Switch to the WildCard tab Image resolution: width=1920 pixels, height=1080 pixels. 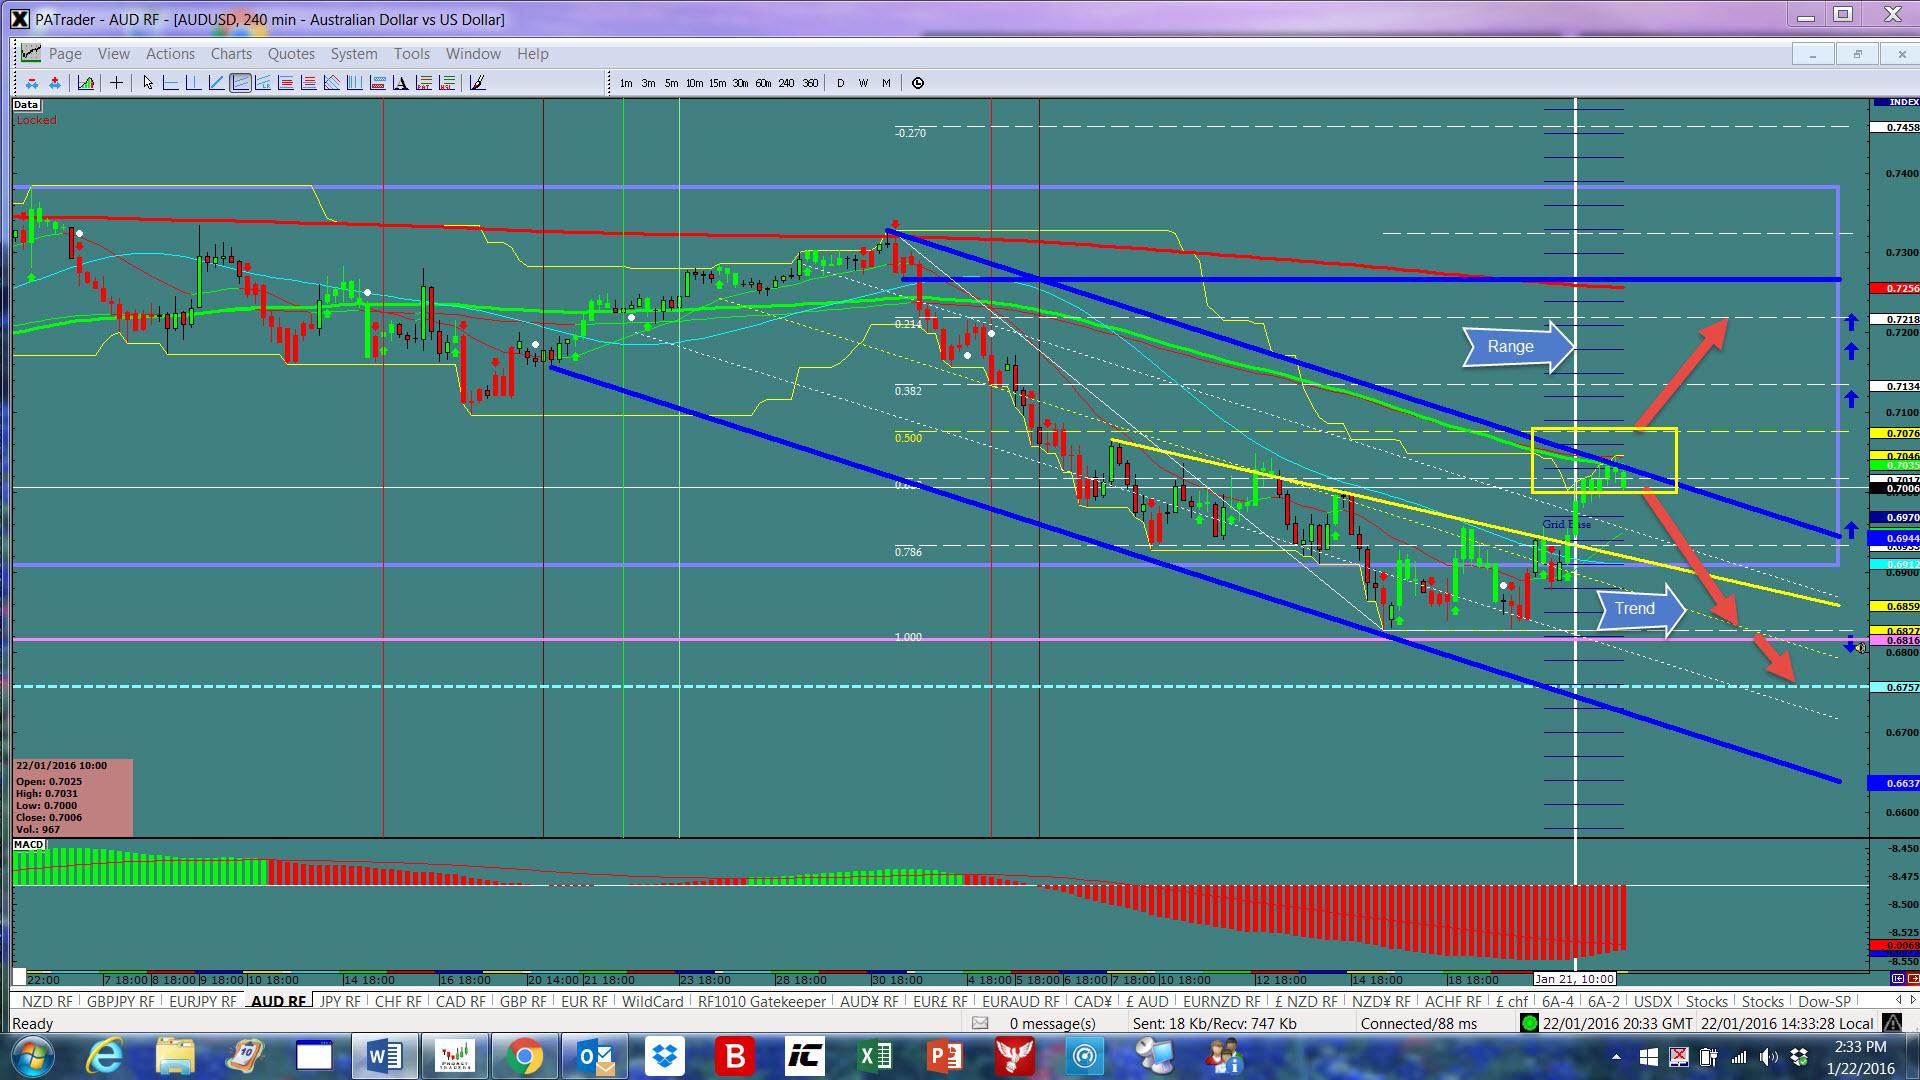[652, 1001]
